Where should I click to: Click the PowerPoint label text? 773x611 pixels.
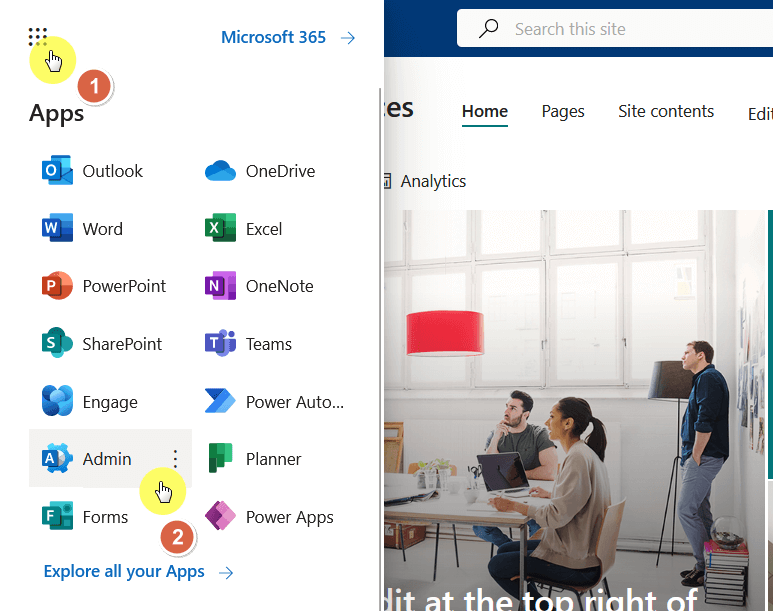[124, 286]
